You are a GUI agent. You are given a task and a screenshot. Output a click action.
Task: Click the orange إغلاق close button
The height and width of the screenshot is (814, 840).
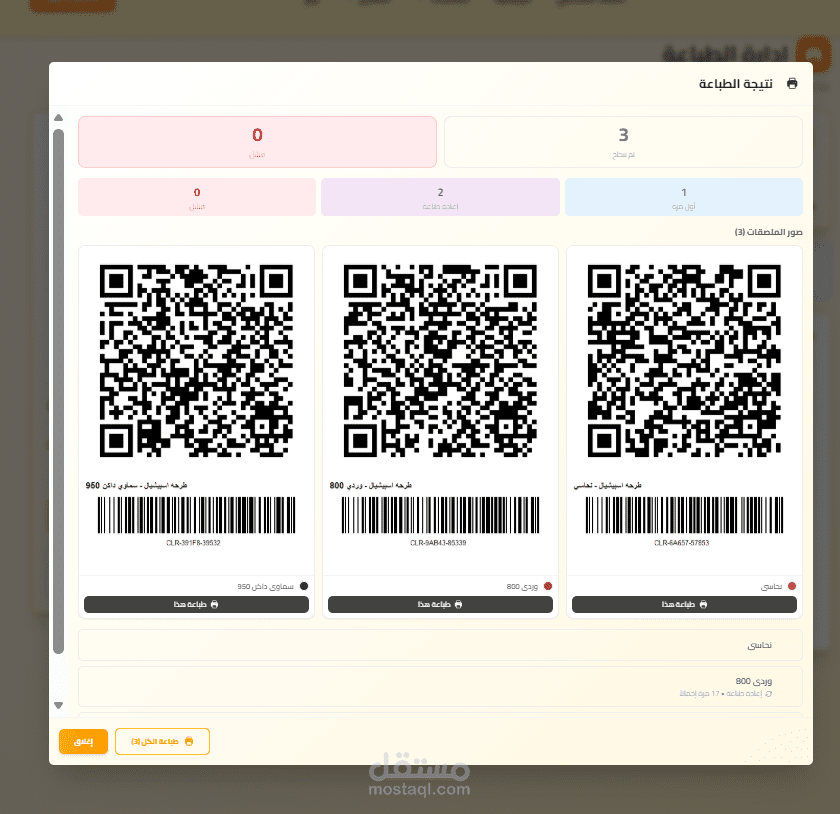click(x=83, y=741)
